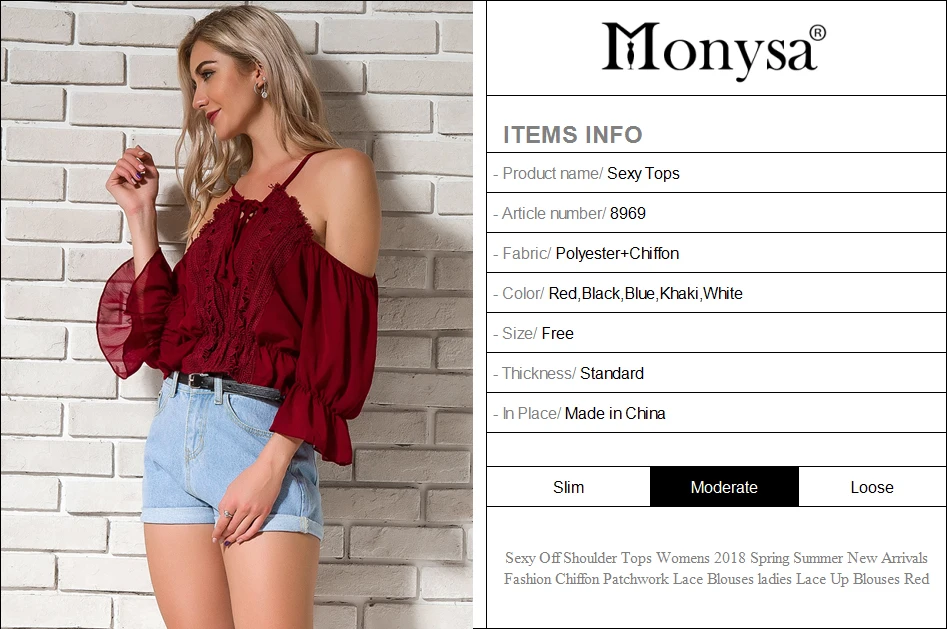
Task: Click the Made in China row
Action: pyautogui.click(x=716, y=413)
